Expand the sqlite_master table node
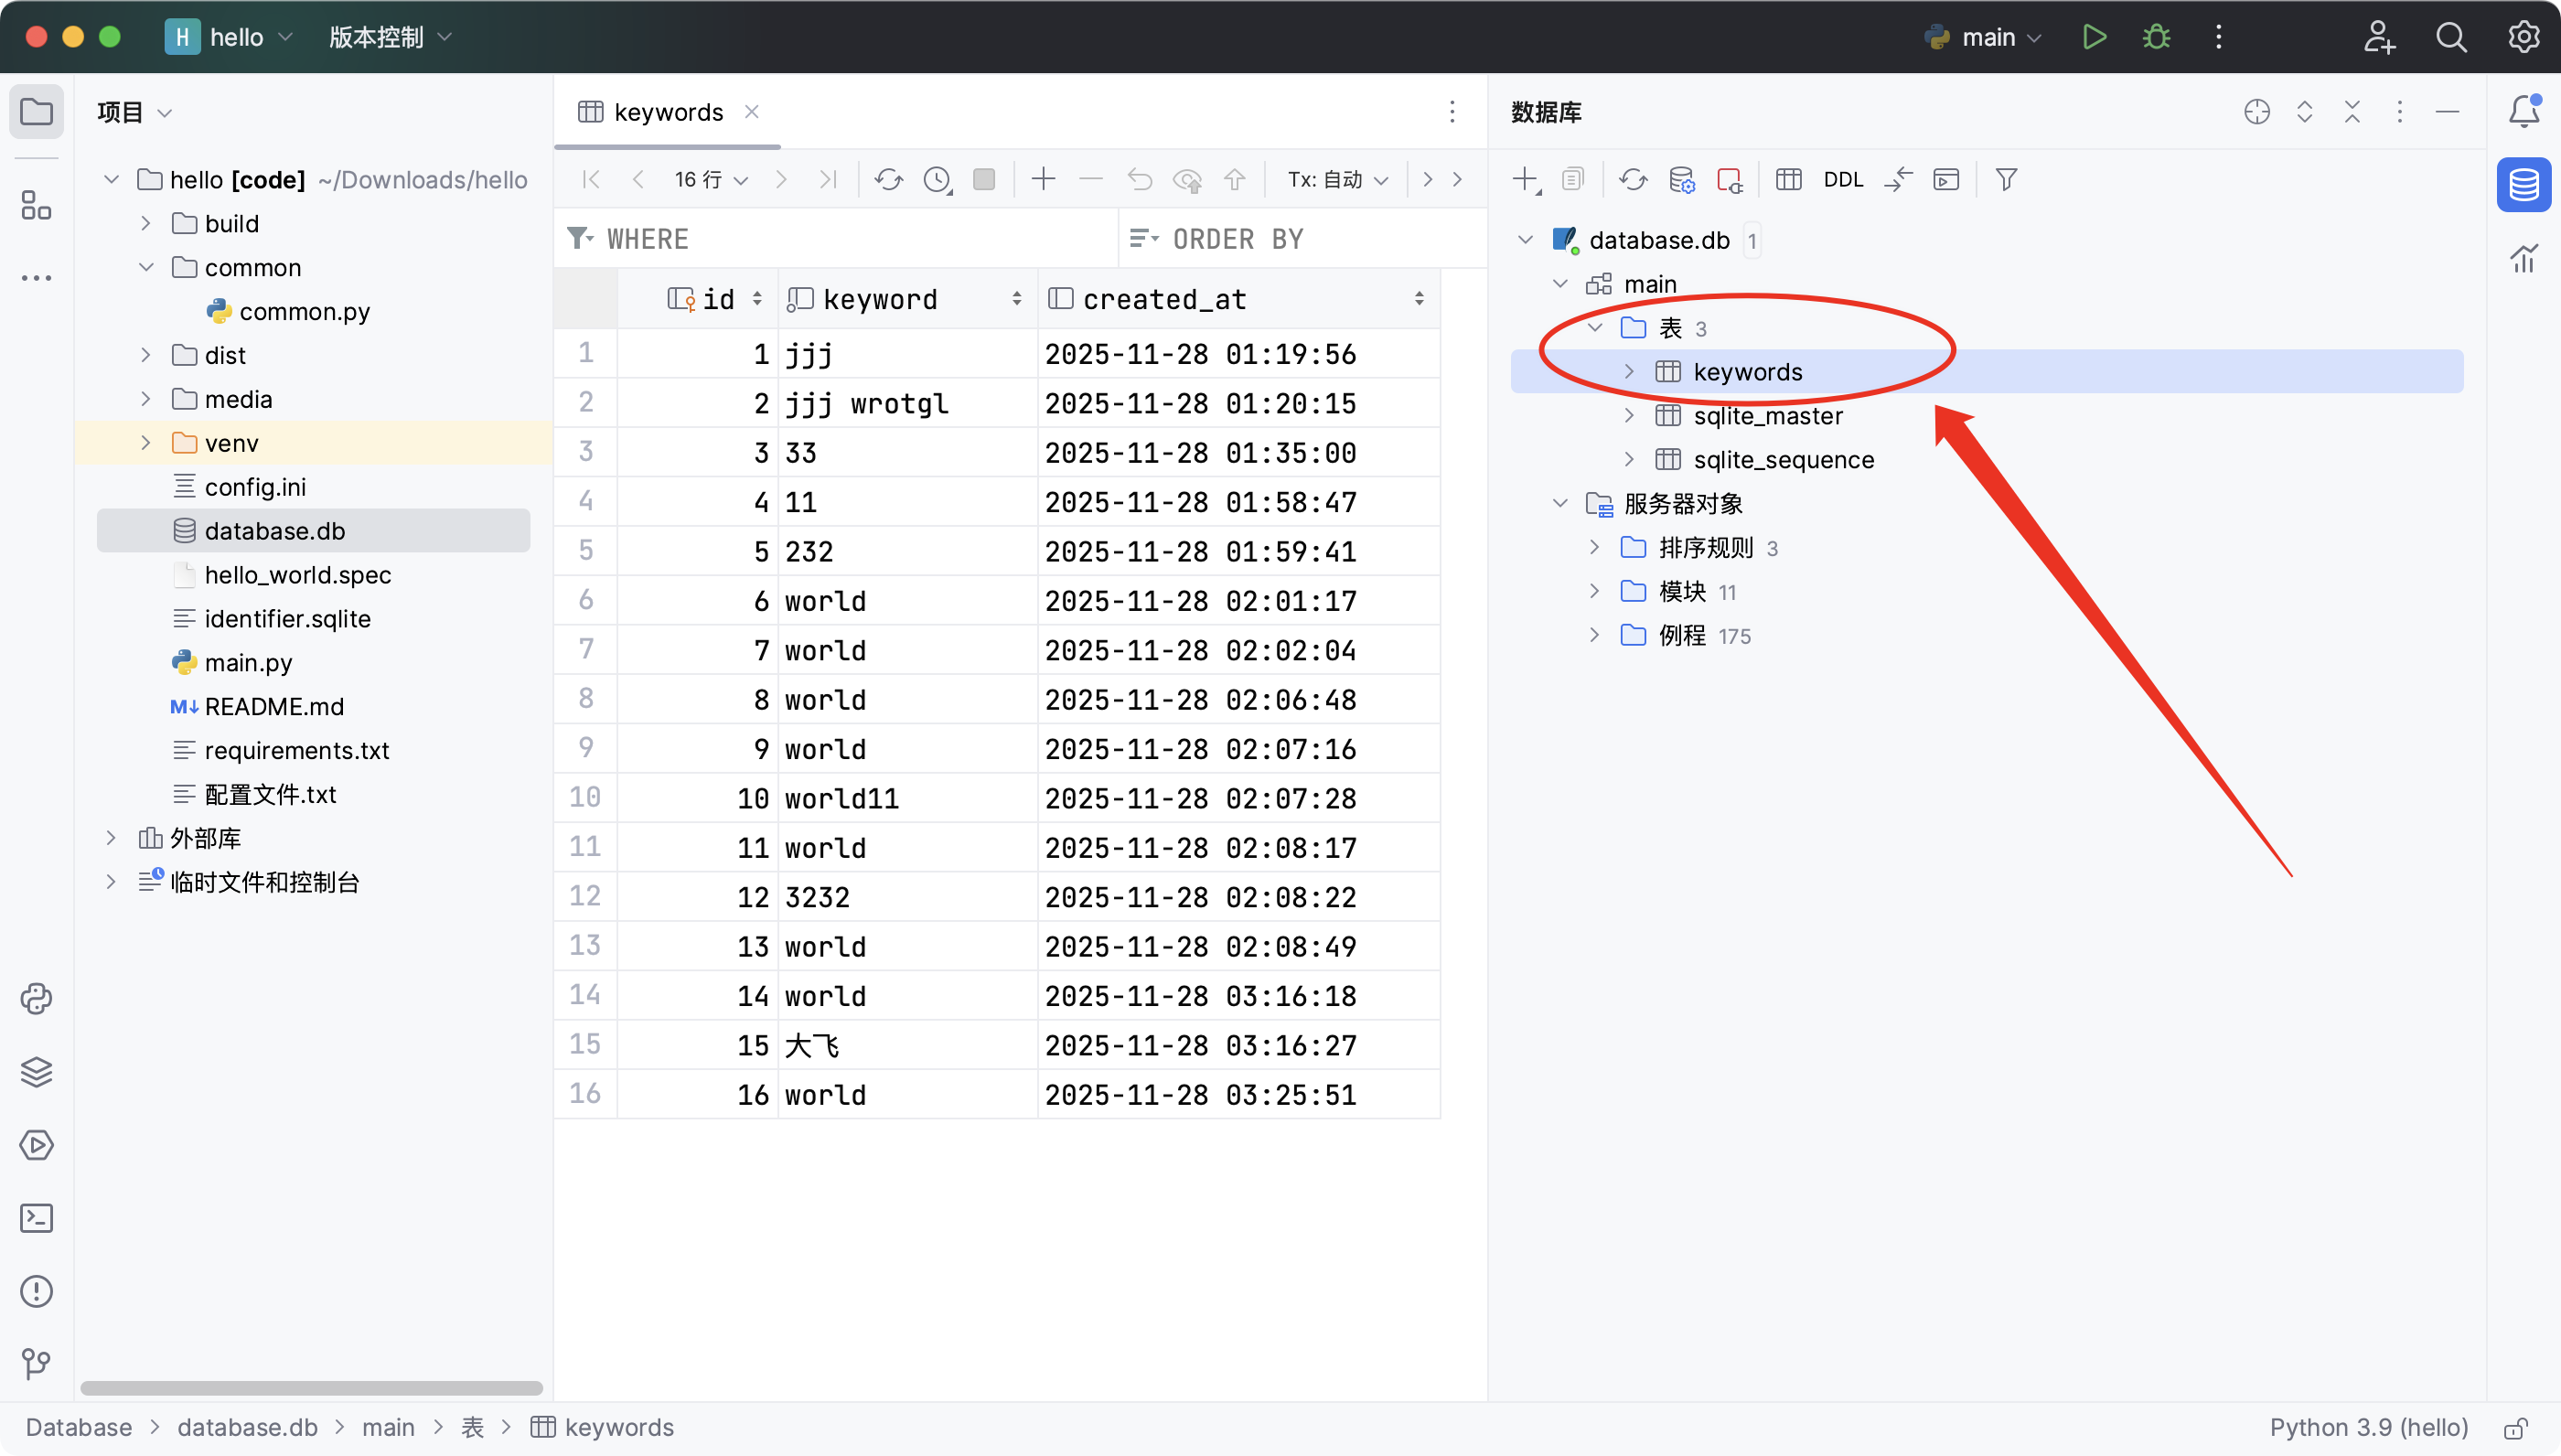 coord(1629,415)
